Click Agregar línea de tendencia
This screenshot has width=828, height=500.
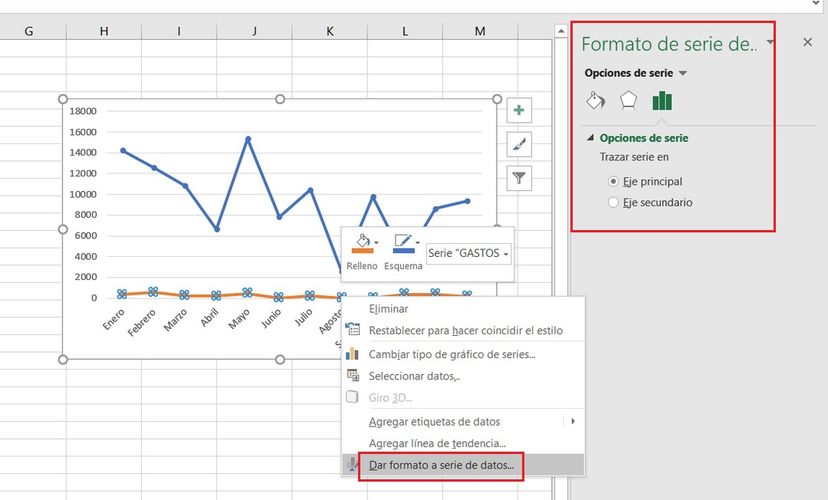coord(437,443)
